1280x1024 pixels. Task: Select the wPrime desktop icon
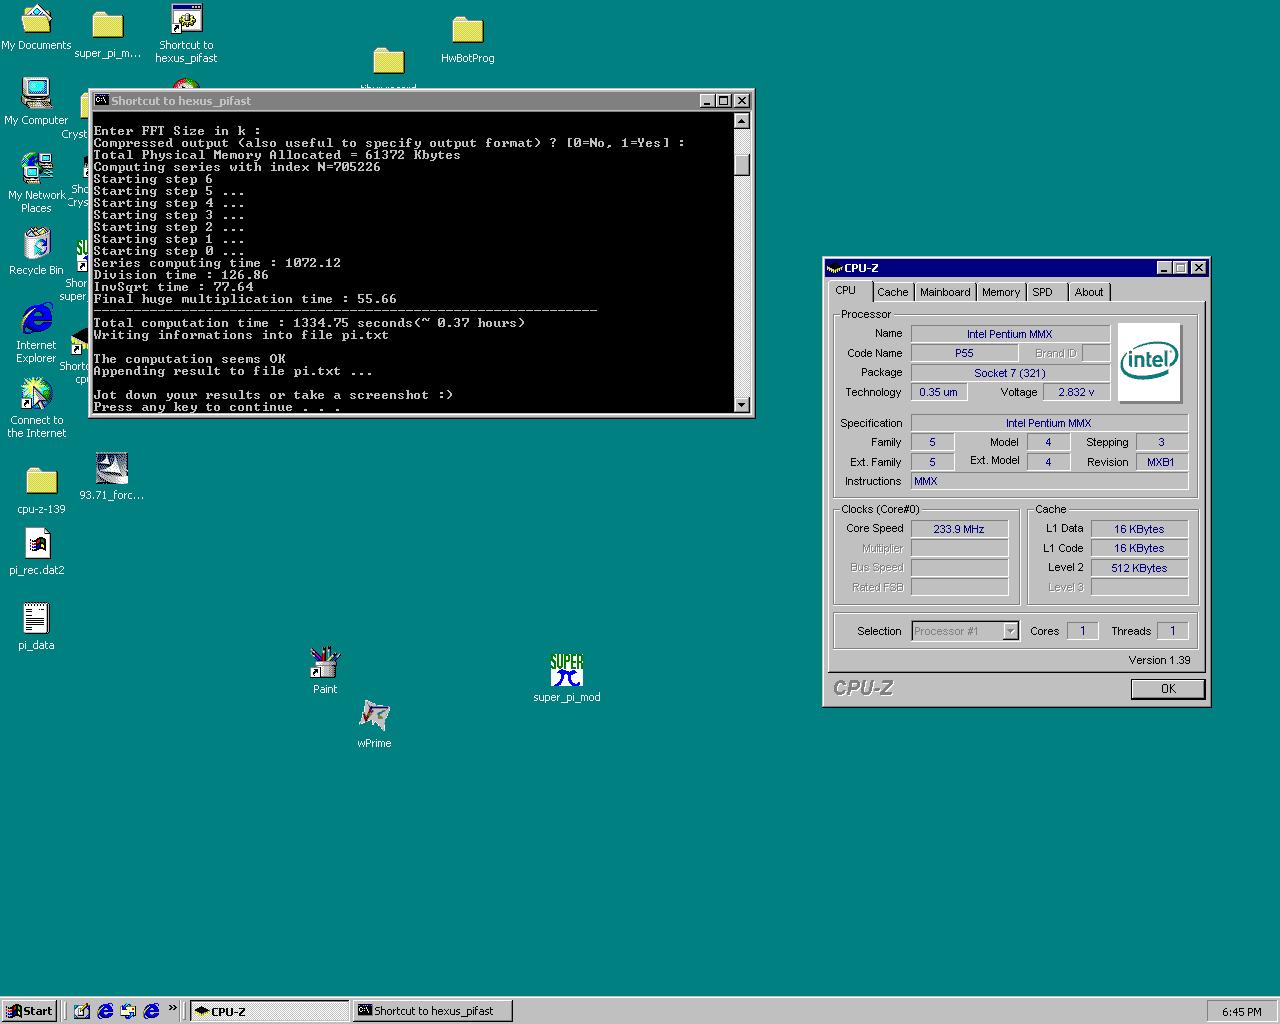pyautogui.click(x=374, y=724)
